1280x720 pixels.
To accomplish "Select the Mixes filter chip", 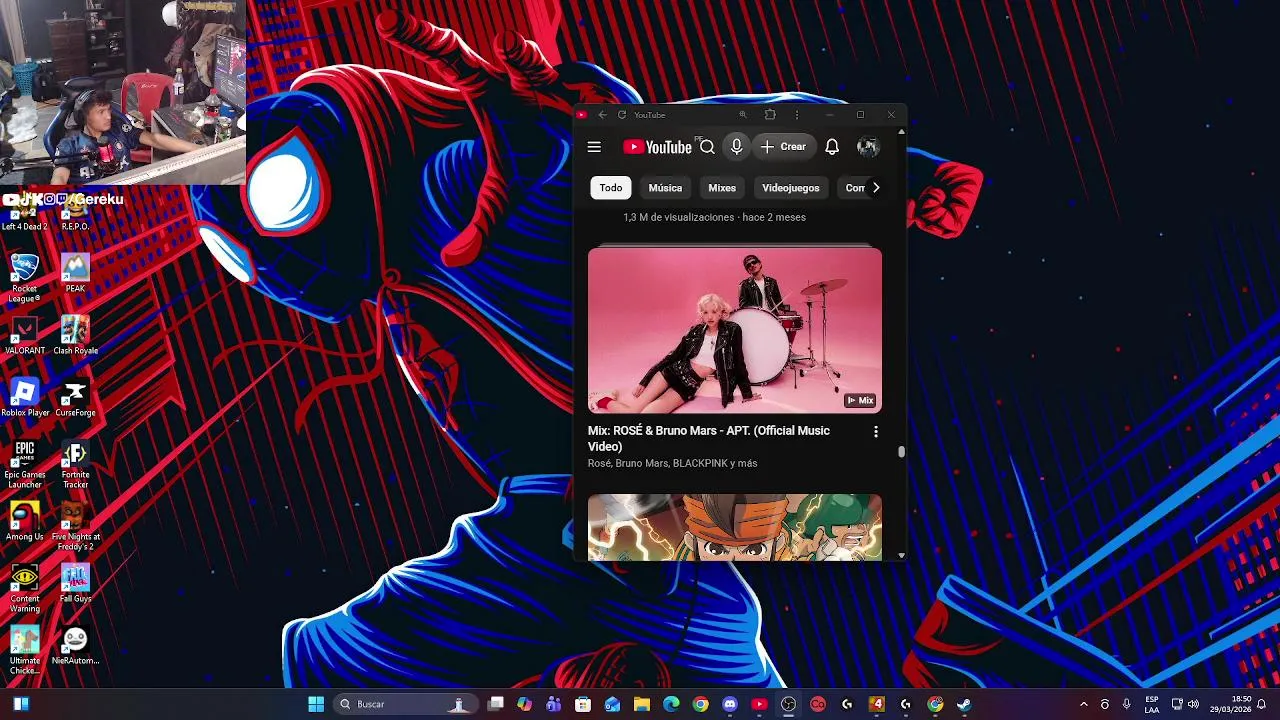I will pyautogui.click(x=722, y=188).
